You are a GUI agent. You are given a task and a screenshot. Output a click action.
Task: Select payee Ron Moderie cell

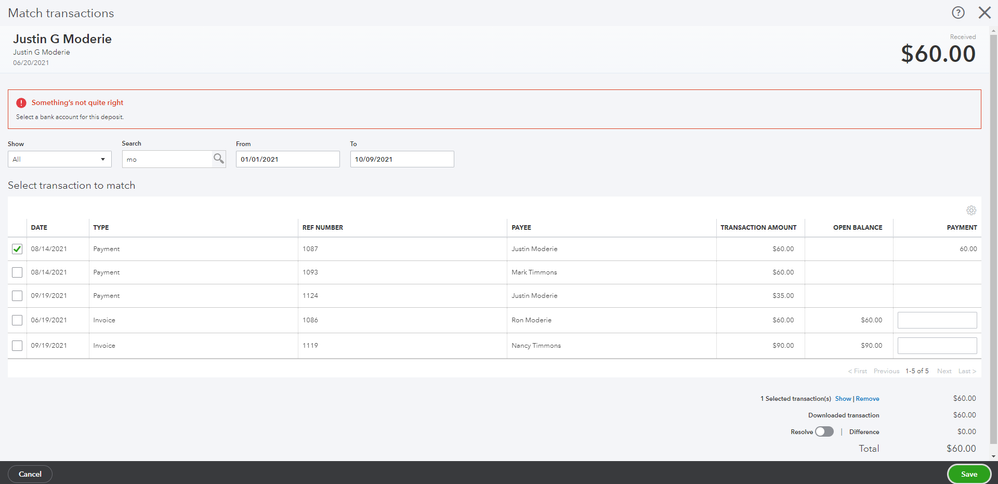tap(531, 320)
